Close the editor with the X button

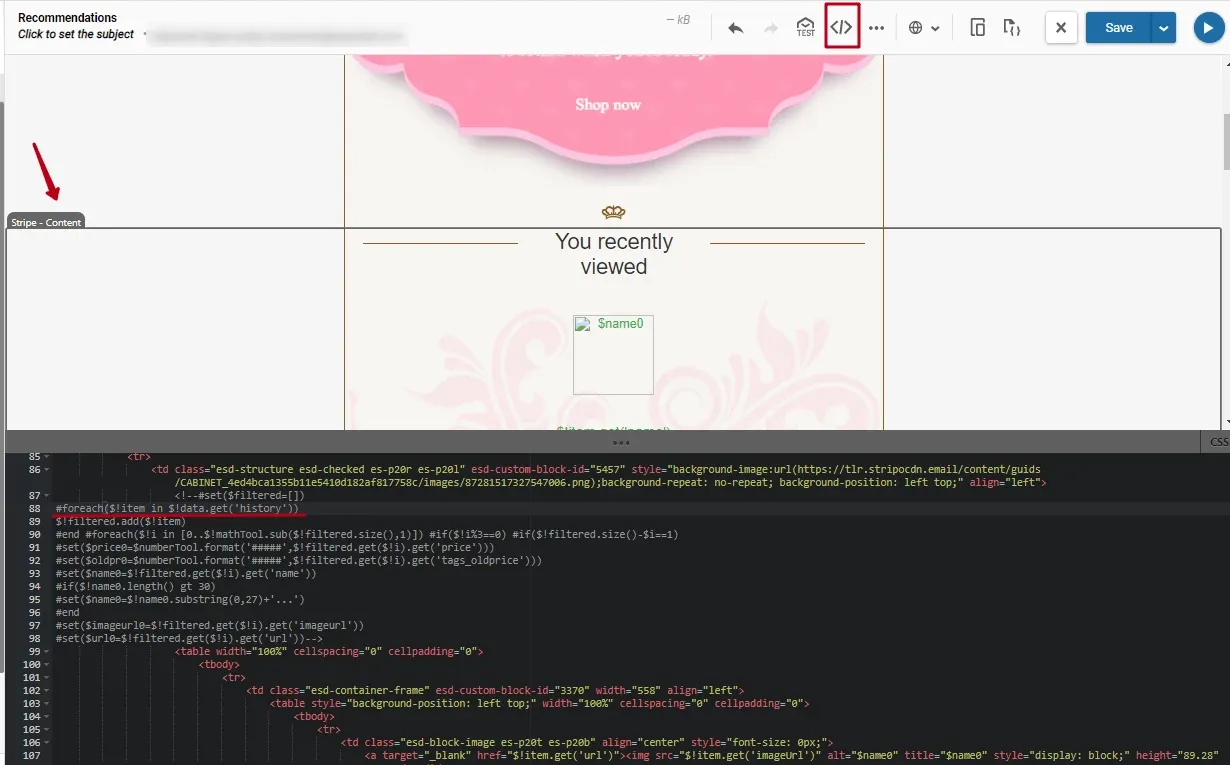1061,28
